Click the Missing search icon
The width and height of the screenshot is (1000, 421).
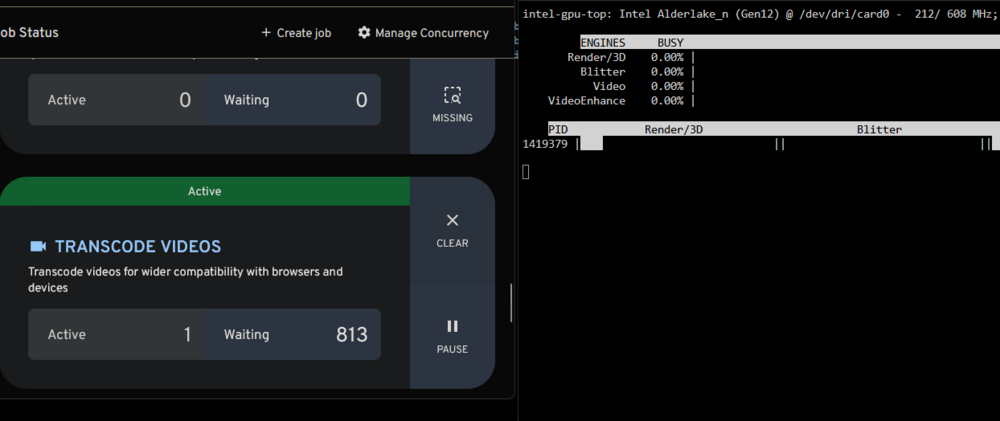[x=452, y=96]
